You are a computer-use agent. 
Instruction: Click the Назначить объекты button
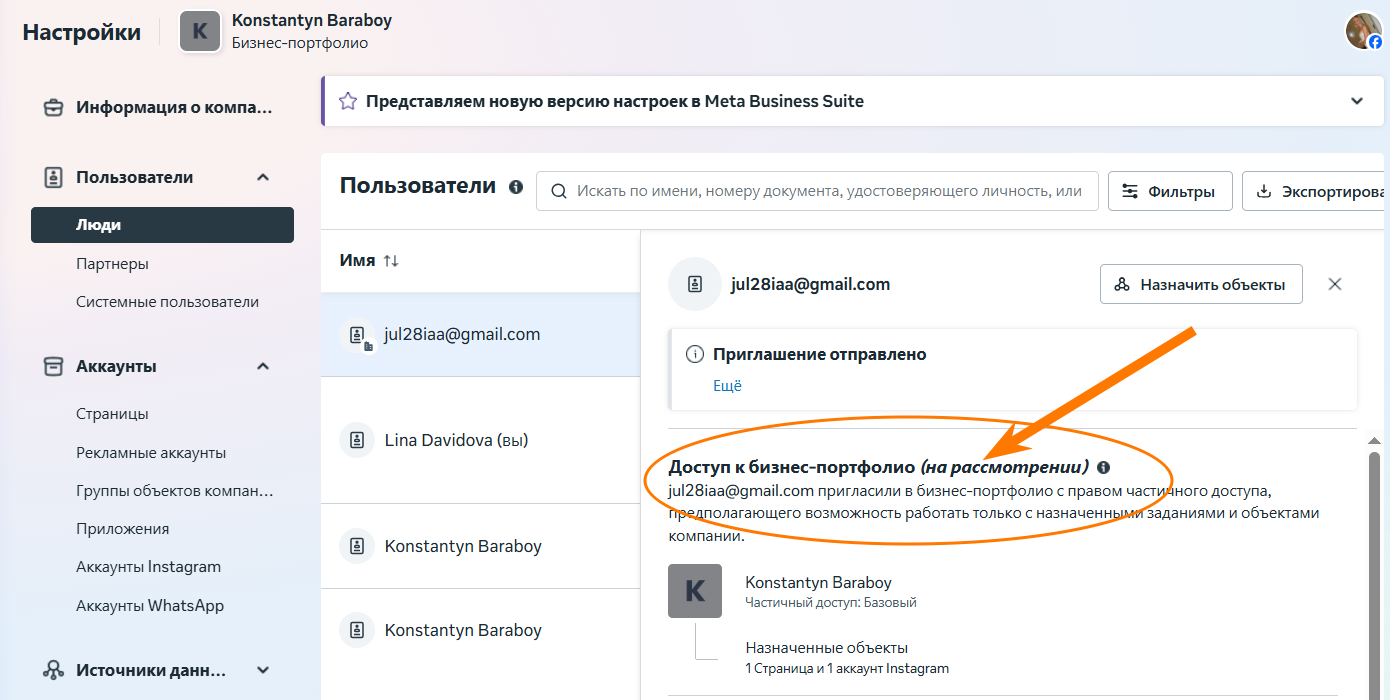click(x=1201, y=284)
